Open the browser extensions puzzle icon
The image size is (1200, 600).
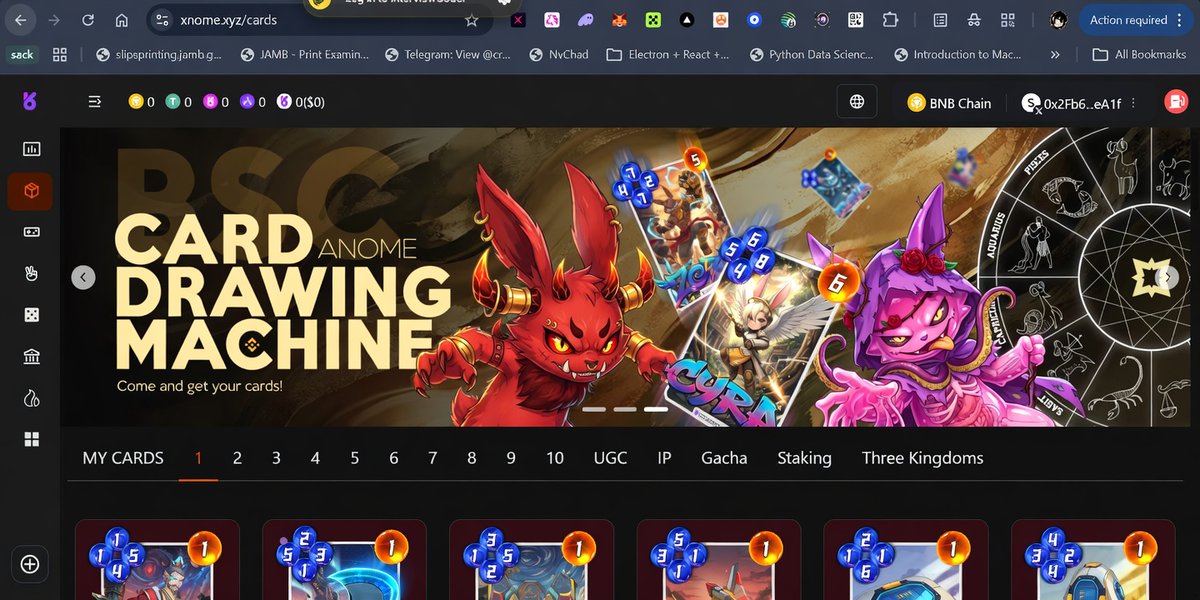[890, 19]
